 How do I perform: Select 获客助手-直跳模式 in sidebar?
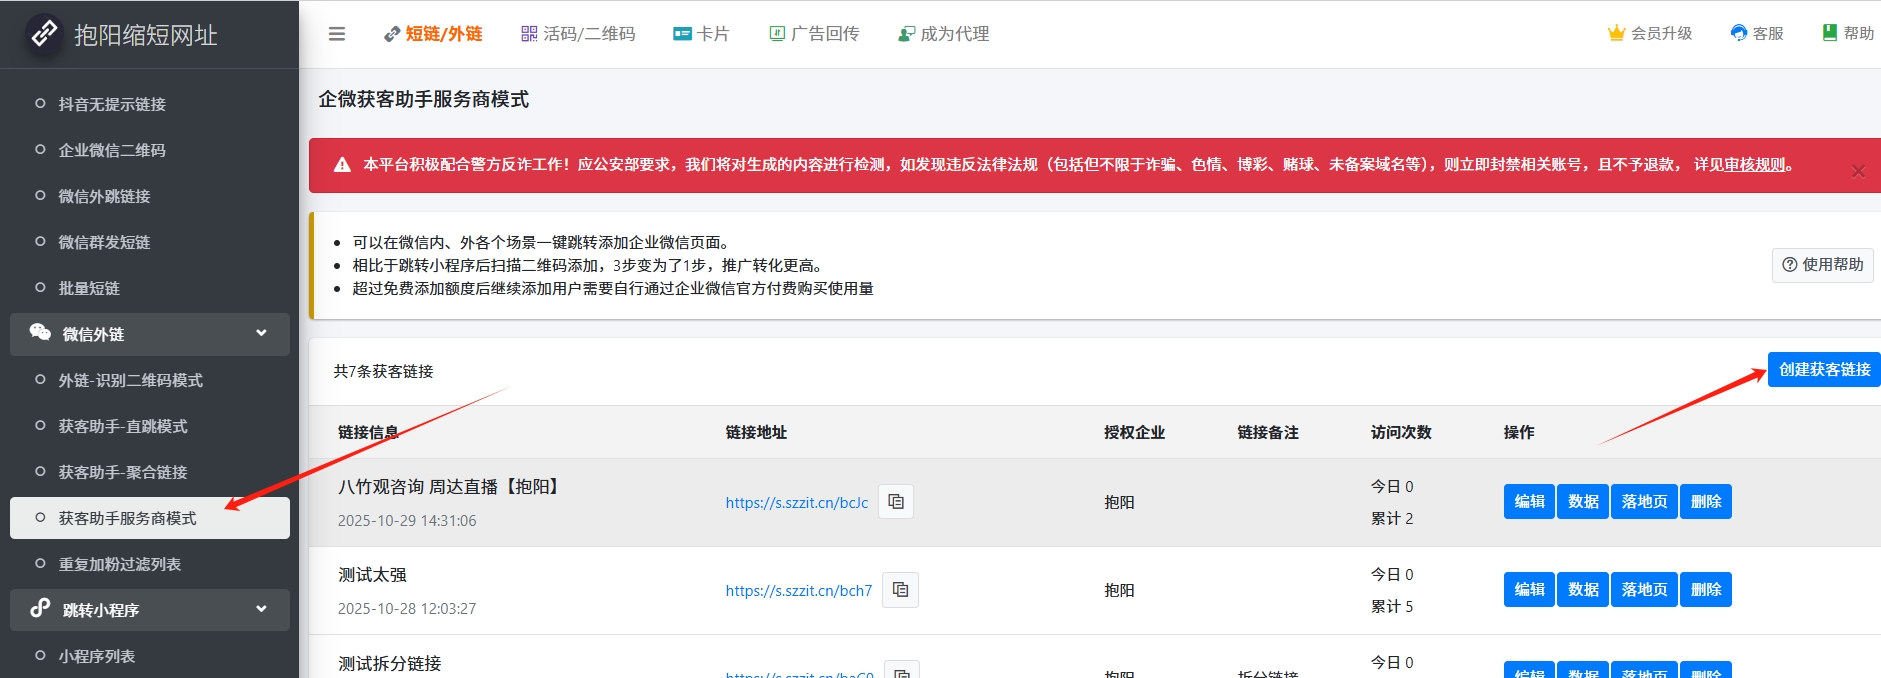pyautogui.click(x=123, y=426)
